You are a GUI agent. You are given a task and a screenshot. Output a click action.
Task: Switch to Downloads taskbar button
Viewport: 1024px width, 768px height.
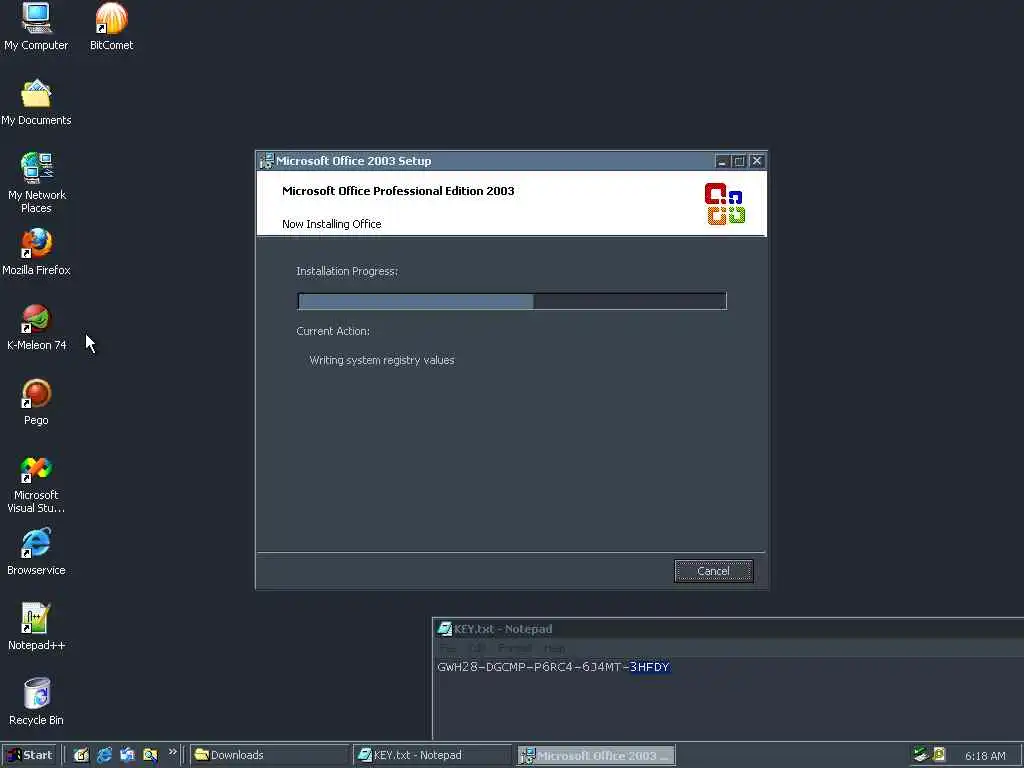[x=269, y=755]
